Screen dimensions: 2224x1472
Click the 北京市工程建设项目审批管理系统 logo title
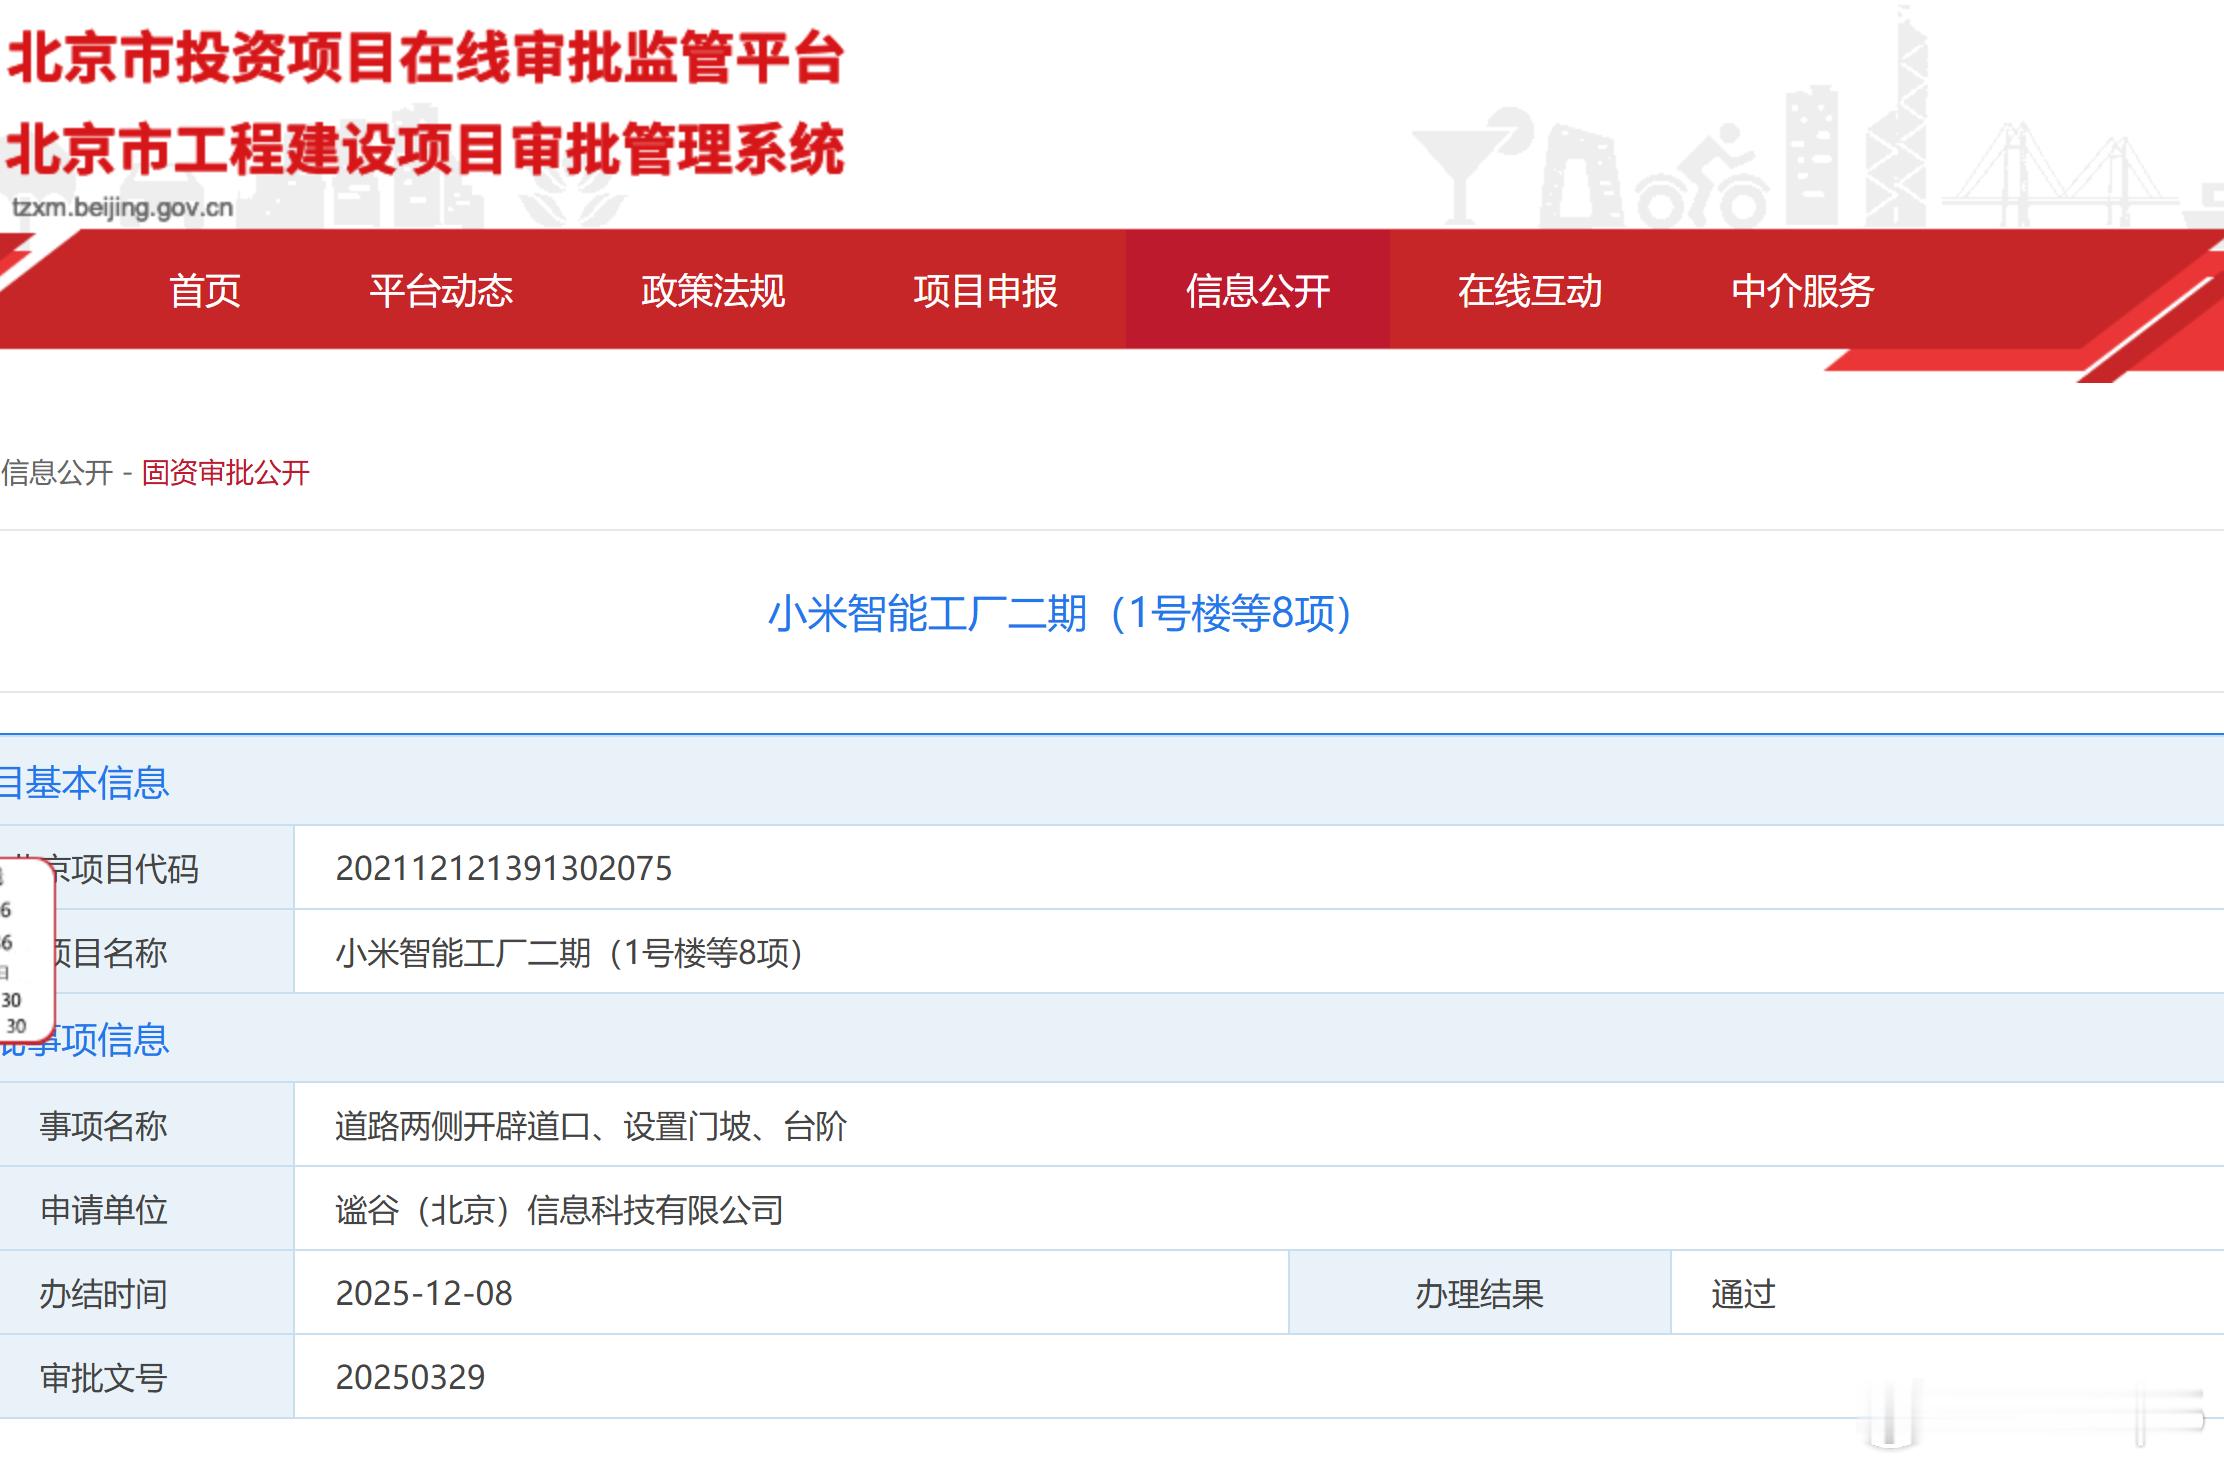click(426, 150)
